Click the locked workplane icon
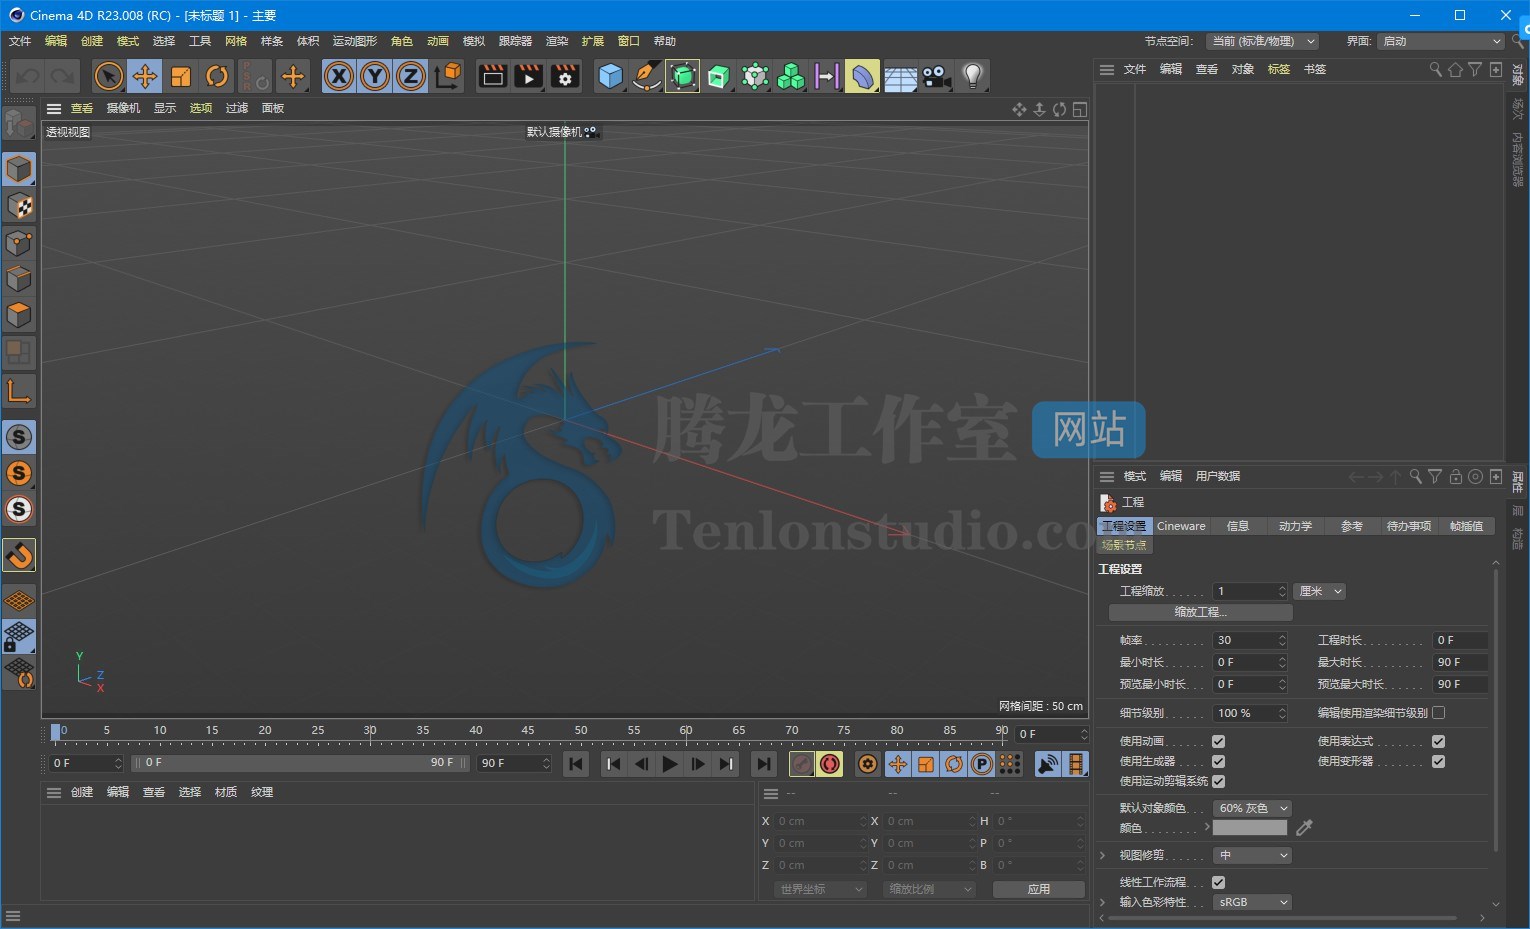The image size is (1530, 929). tap(19, 637)
